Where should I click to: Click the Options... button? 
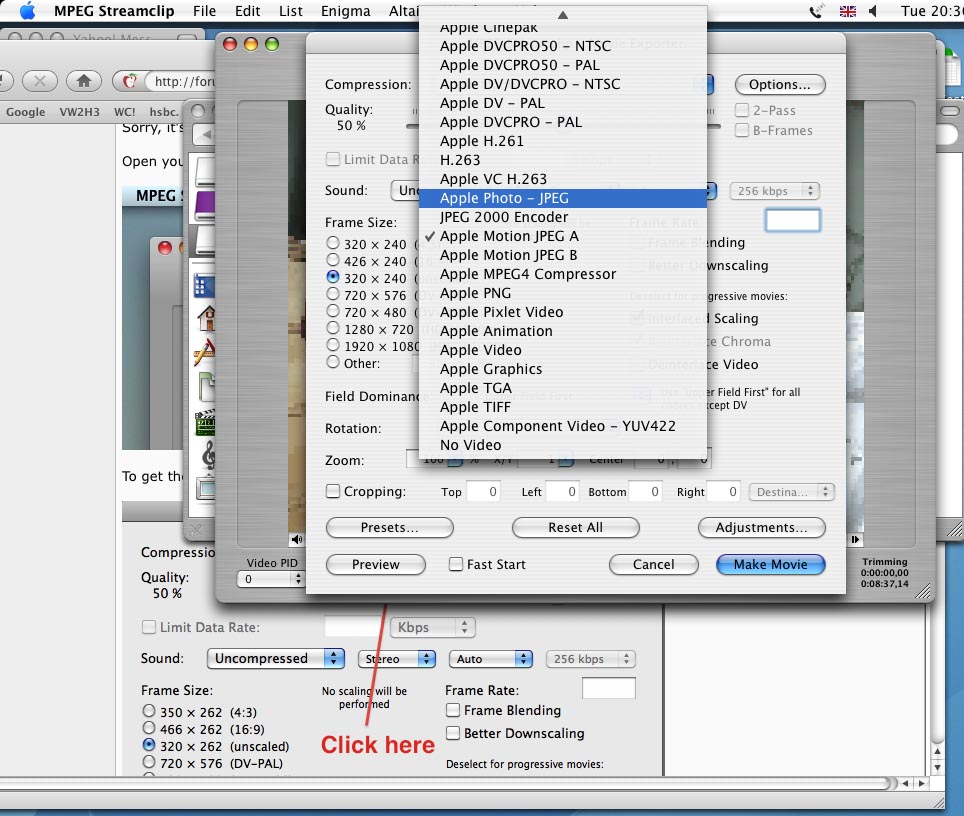[780, 84]
